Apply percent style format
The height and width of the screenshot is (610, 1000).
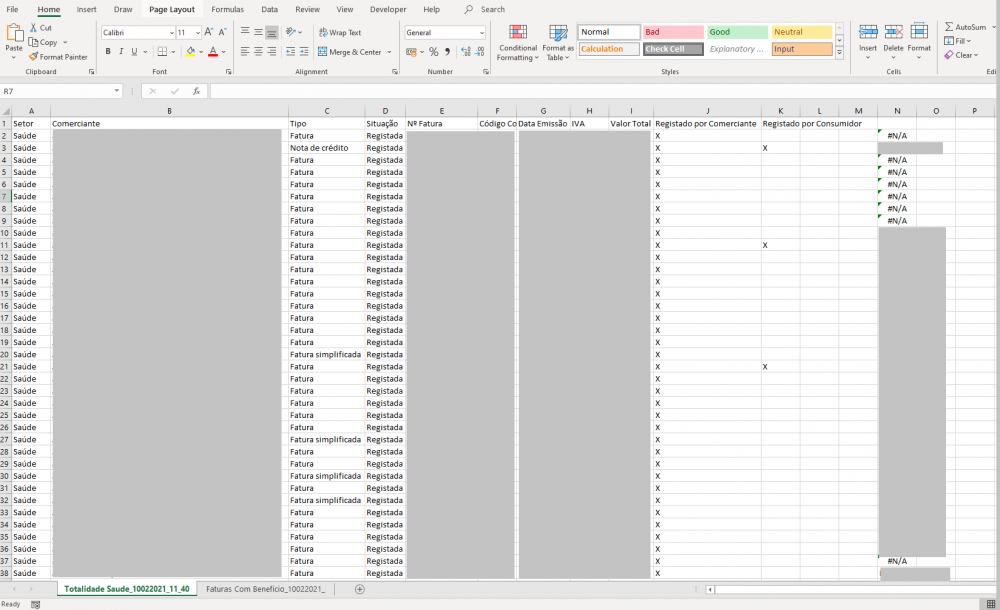click(434, 52)
